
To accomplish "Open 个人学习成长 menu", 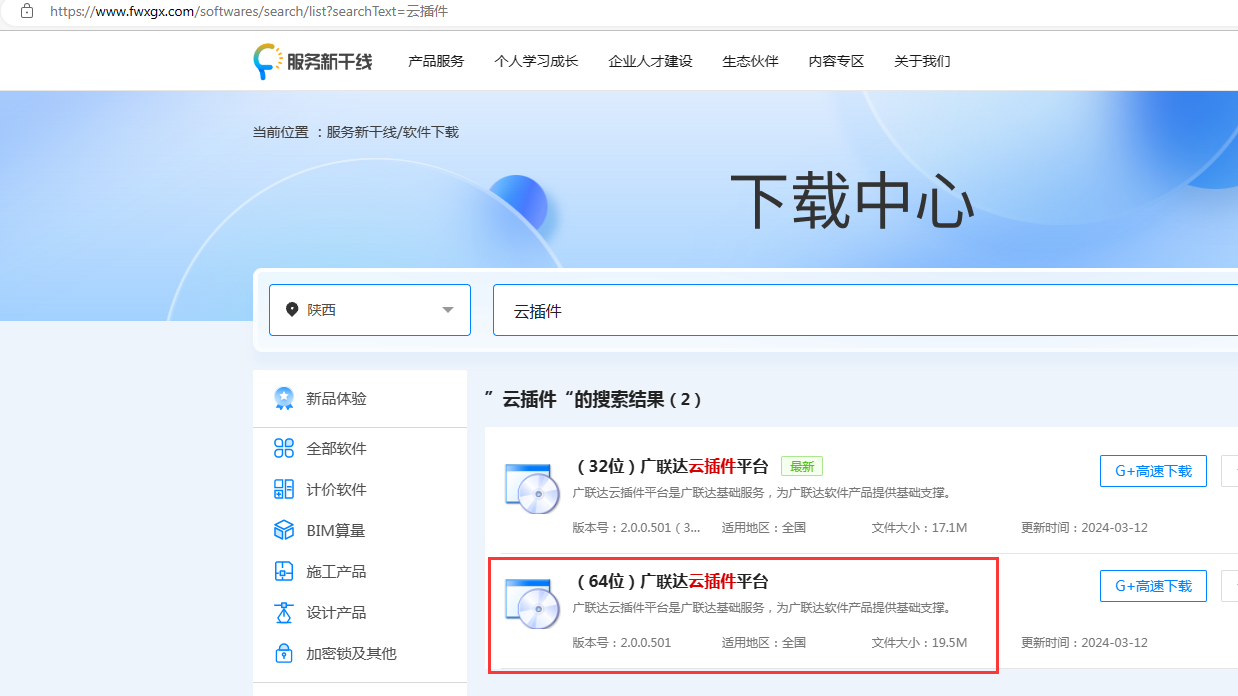I will (x=536, y=61).
